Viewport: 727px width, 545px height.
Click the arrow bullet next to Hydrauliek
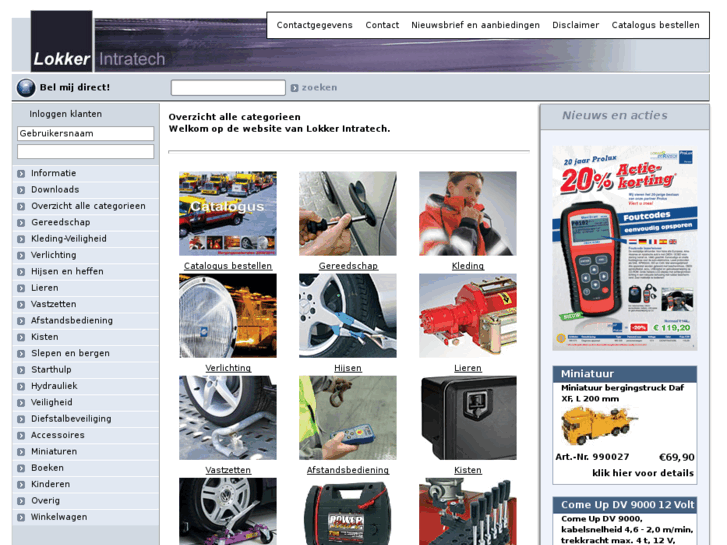click(x=21, y=386)
